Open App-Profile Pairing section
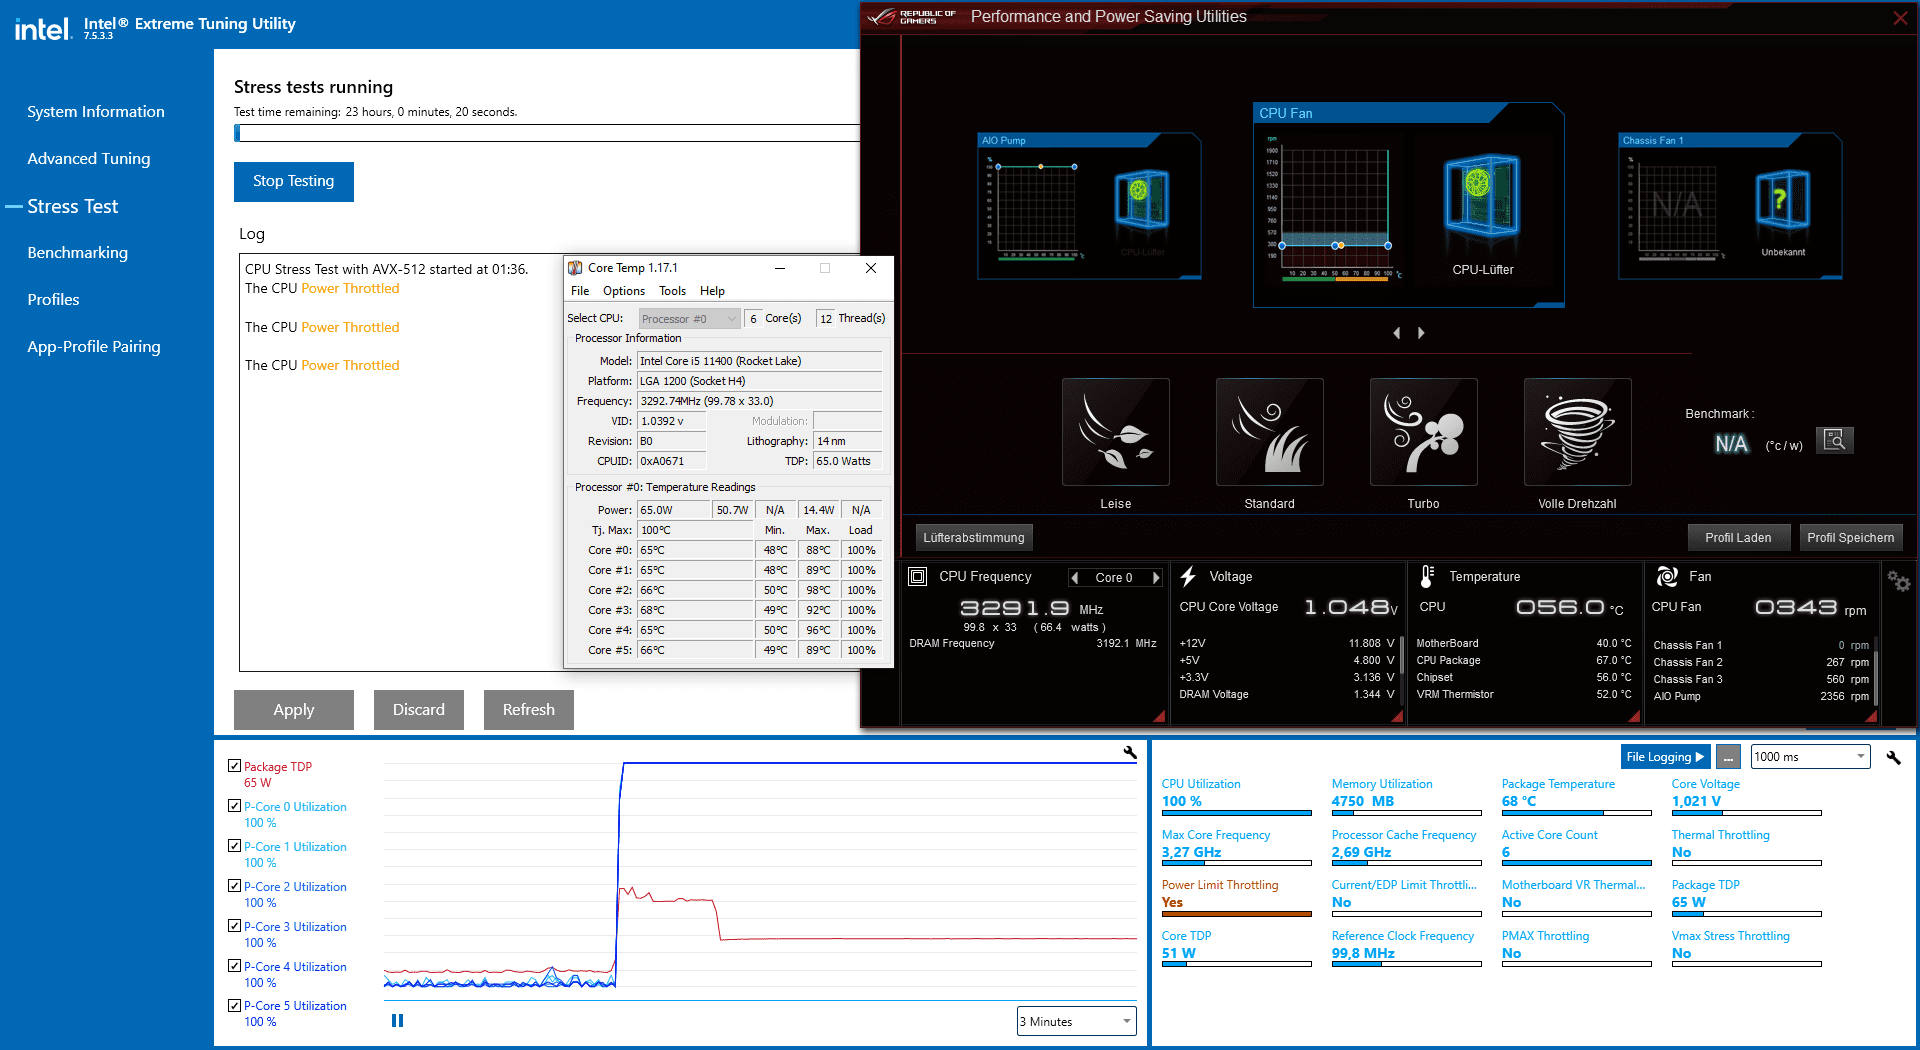1920x1050 pixels. pos(94,346)
